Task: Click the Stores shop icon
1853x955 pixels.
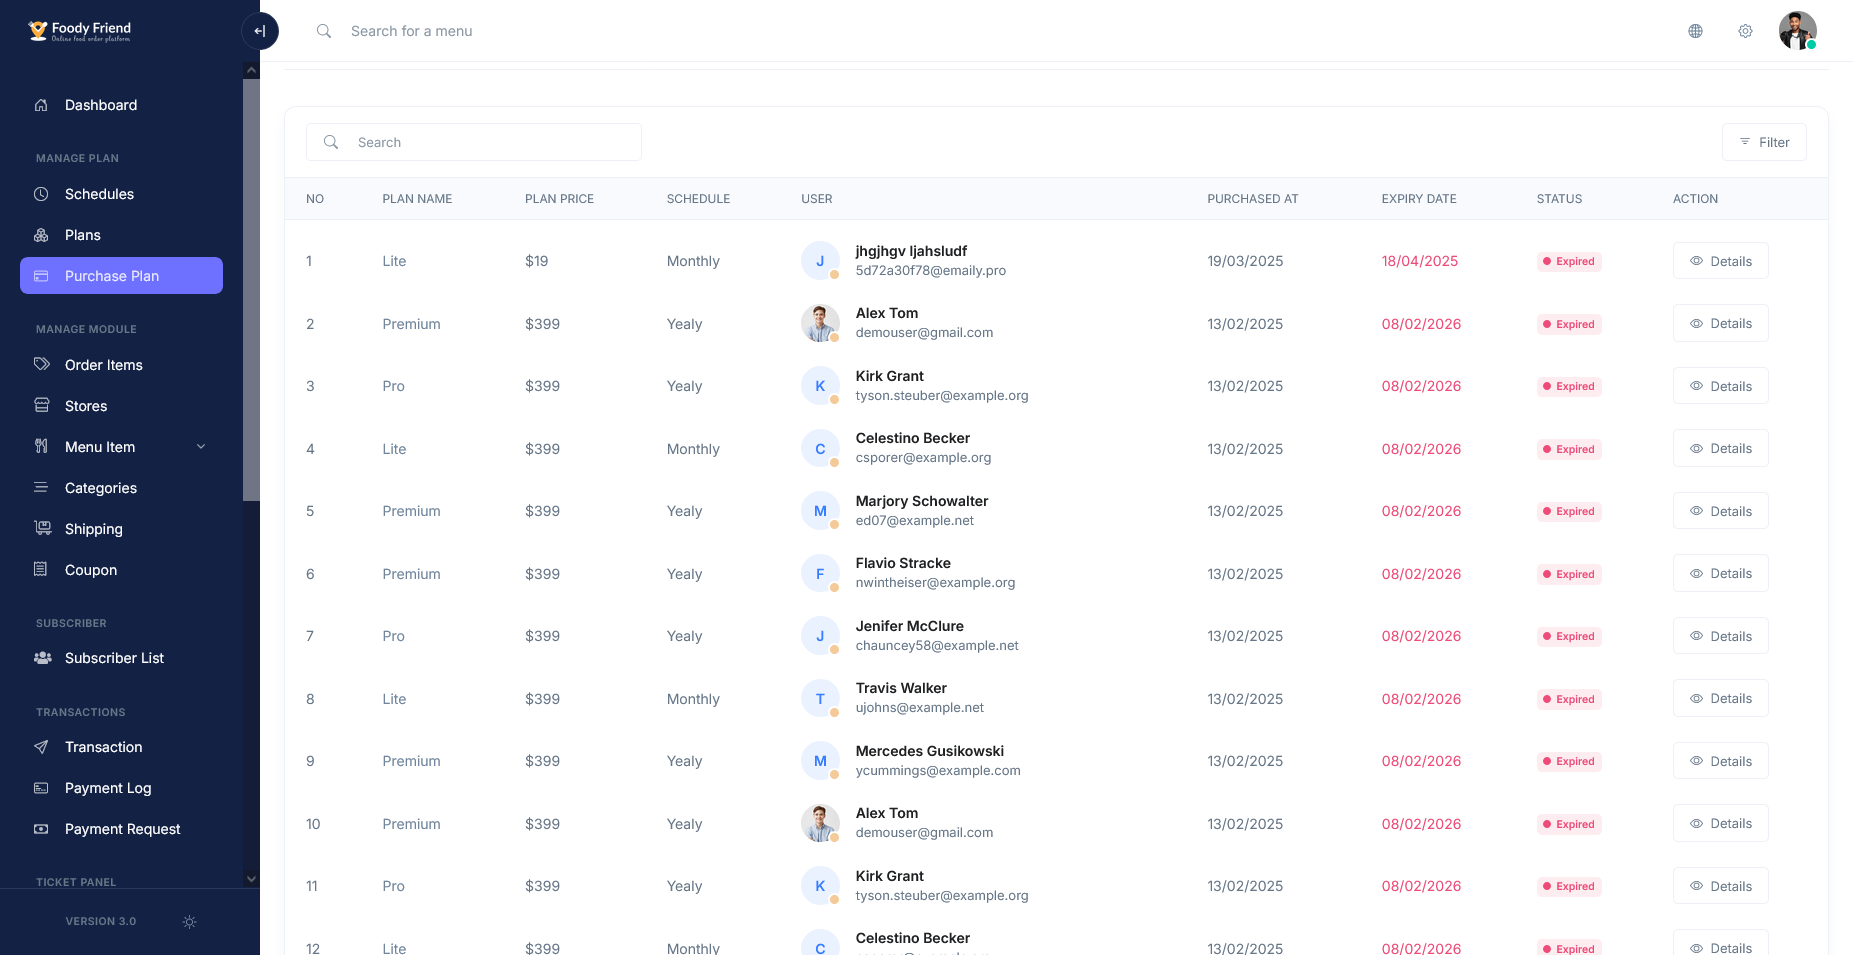Action: [x=41, y=405]
